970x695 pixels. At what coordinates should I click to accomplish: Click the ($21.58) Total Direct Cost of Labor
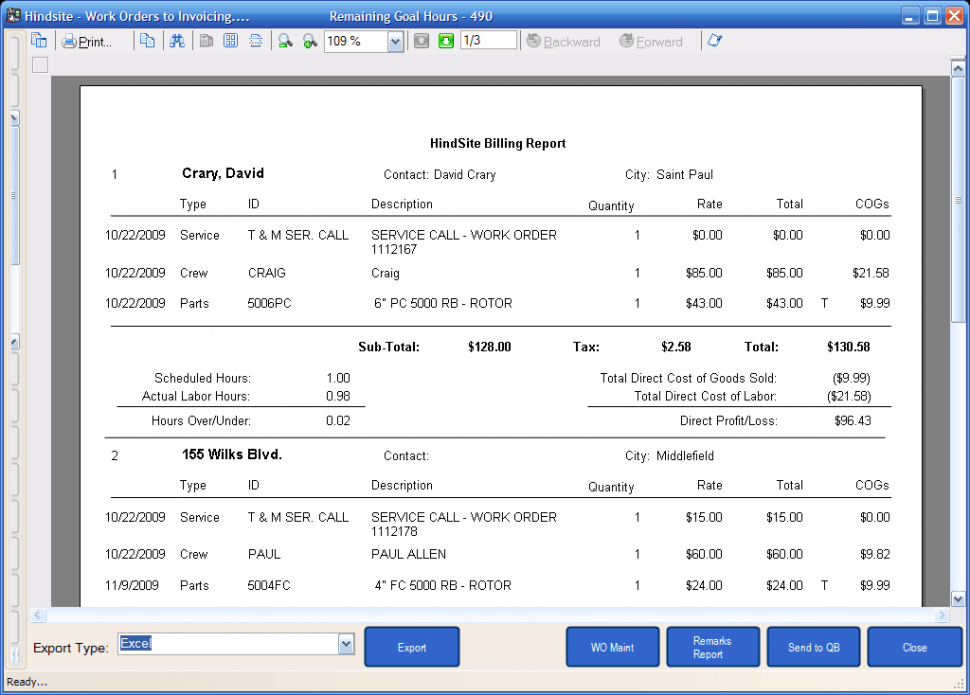(849, 396)
